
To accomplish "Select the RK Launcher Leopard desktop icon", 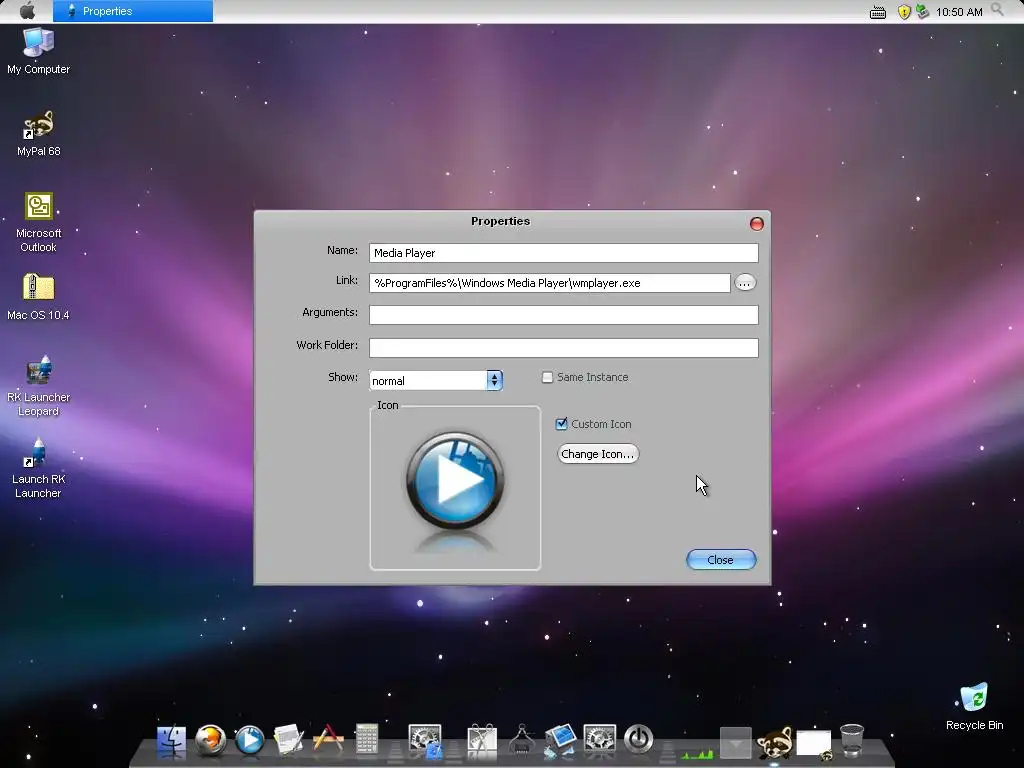I will 39,386.
